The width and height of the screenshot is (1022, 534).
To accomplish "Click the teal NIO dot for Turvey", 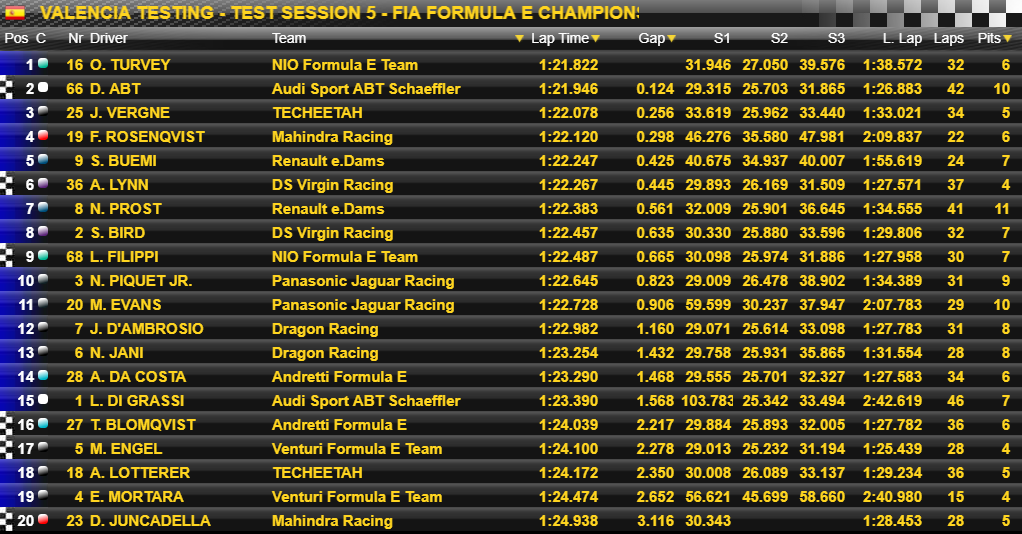I will pyautogui.click(x=43, y=63).
